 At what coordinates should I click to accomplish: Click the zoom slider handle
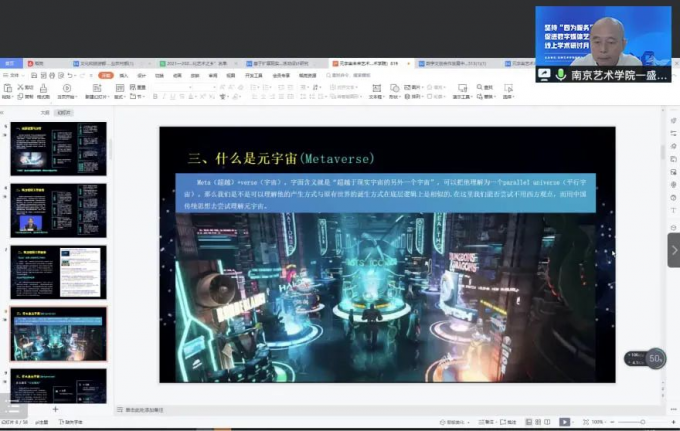(x=643, y=422)
